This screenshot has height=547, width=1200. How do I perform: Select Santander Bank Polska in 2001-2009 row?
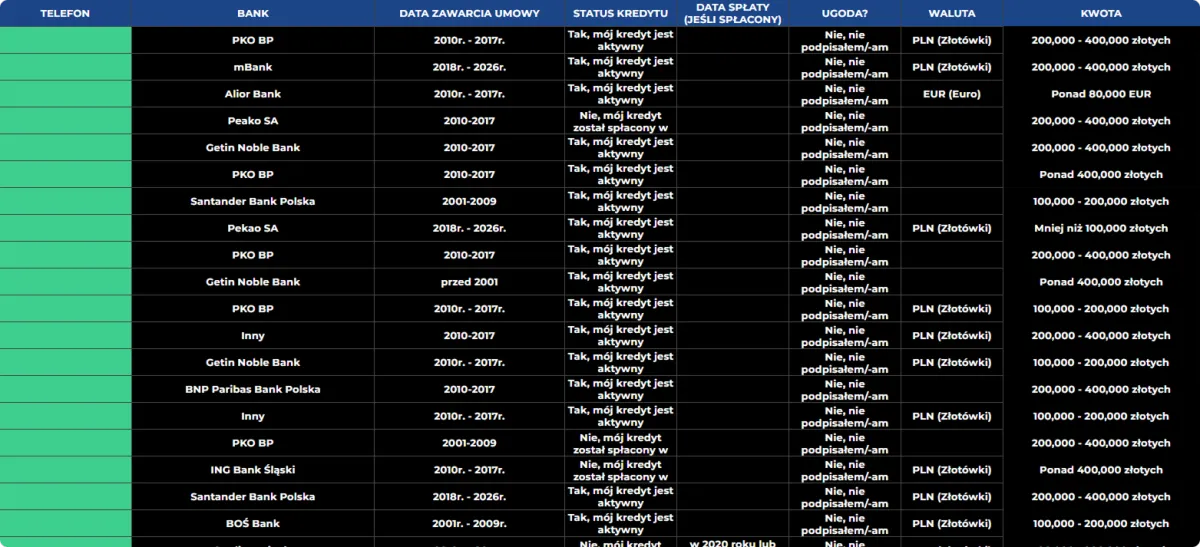253,201
